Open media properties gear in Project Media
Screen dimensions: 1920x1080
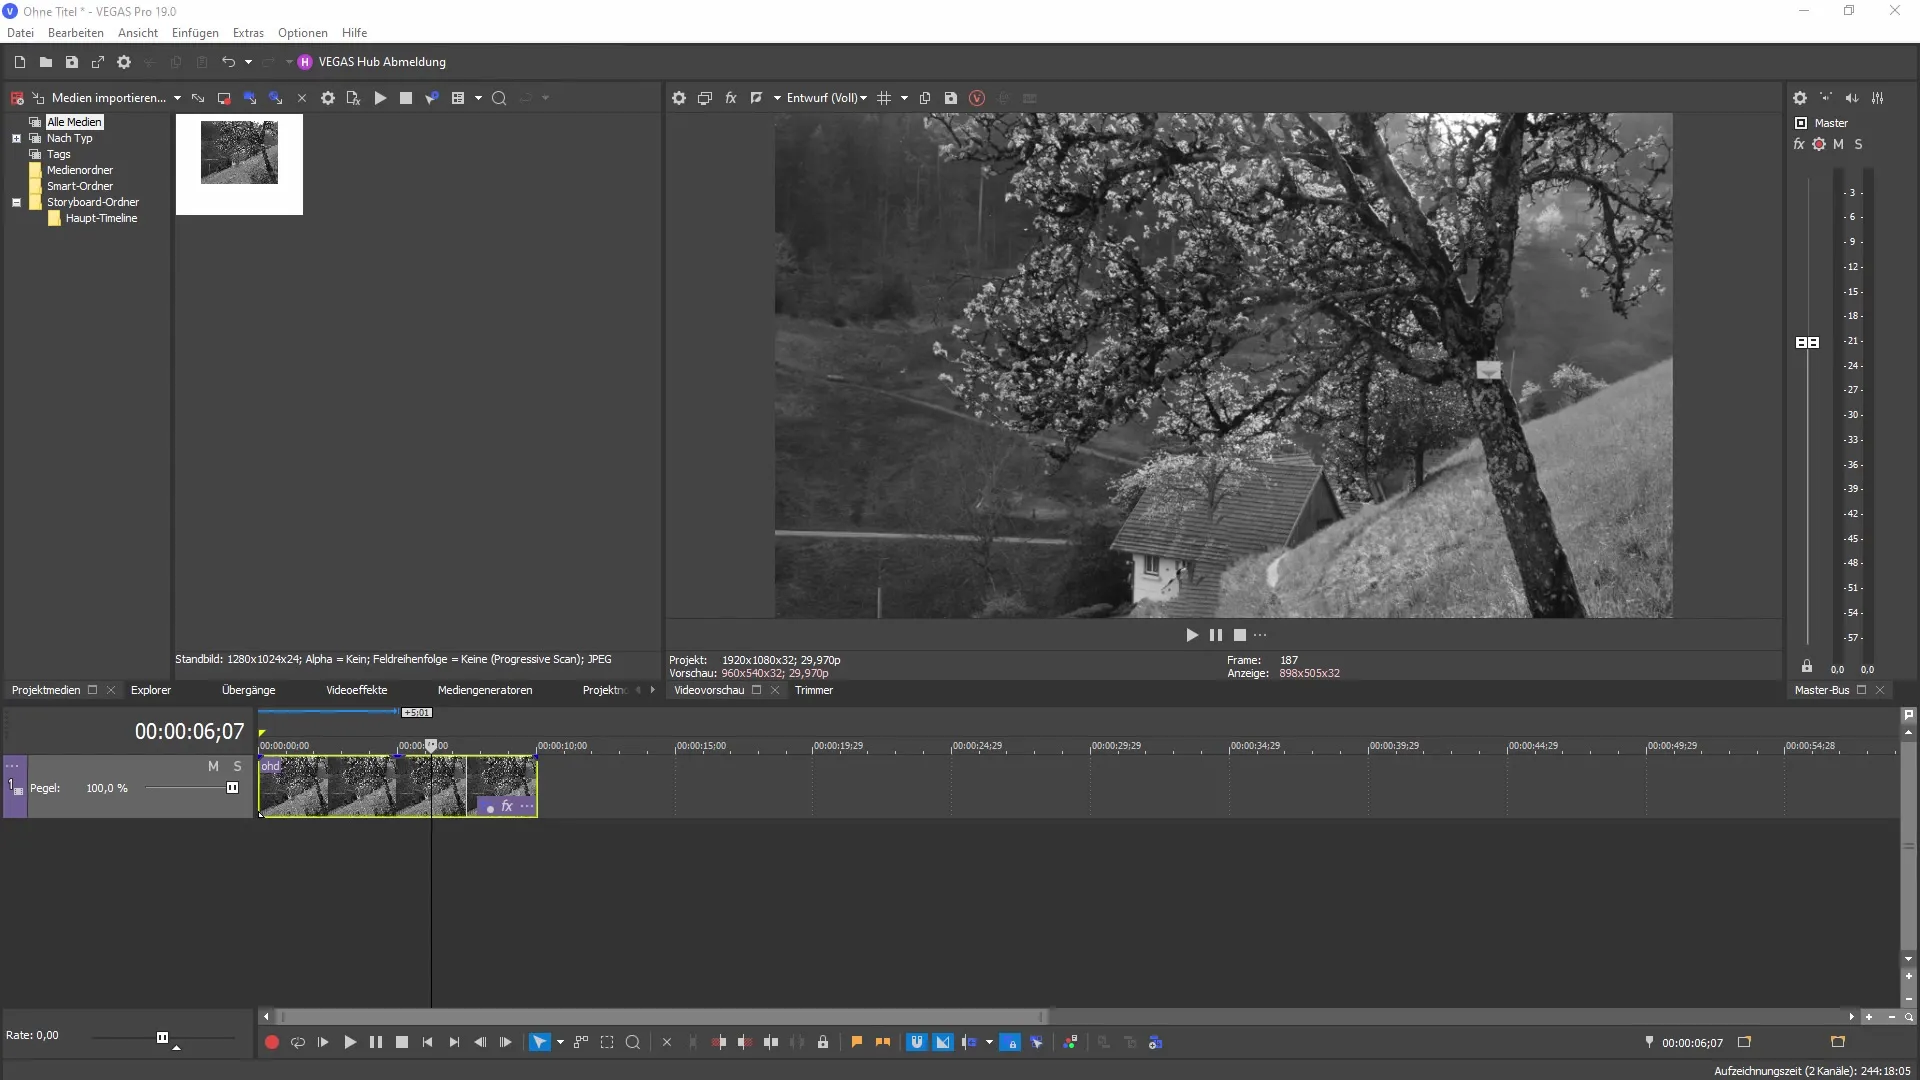(327, 98)
